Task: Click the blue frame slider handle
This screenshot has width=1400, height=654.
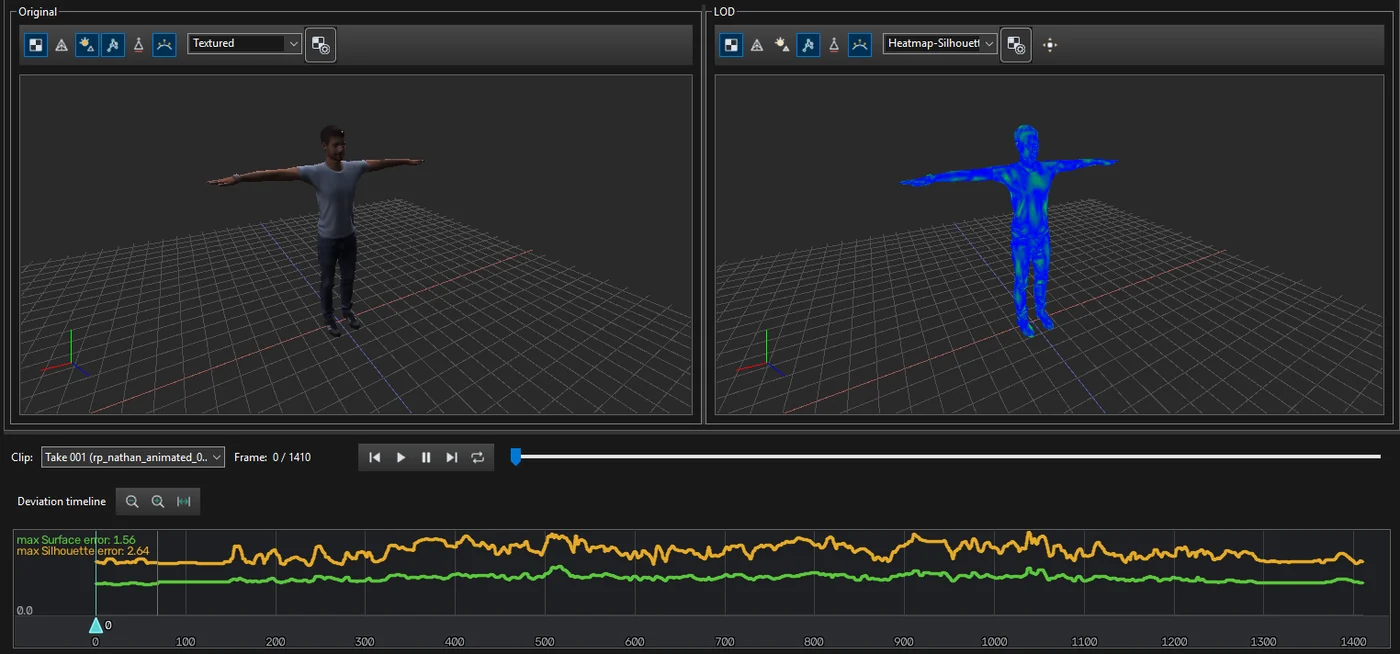Action: point(516,457)
